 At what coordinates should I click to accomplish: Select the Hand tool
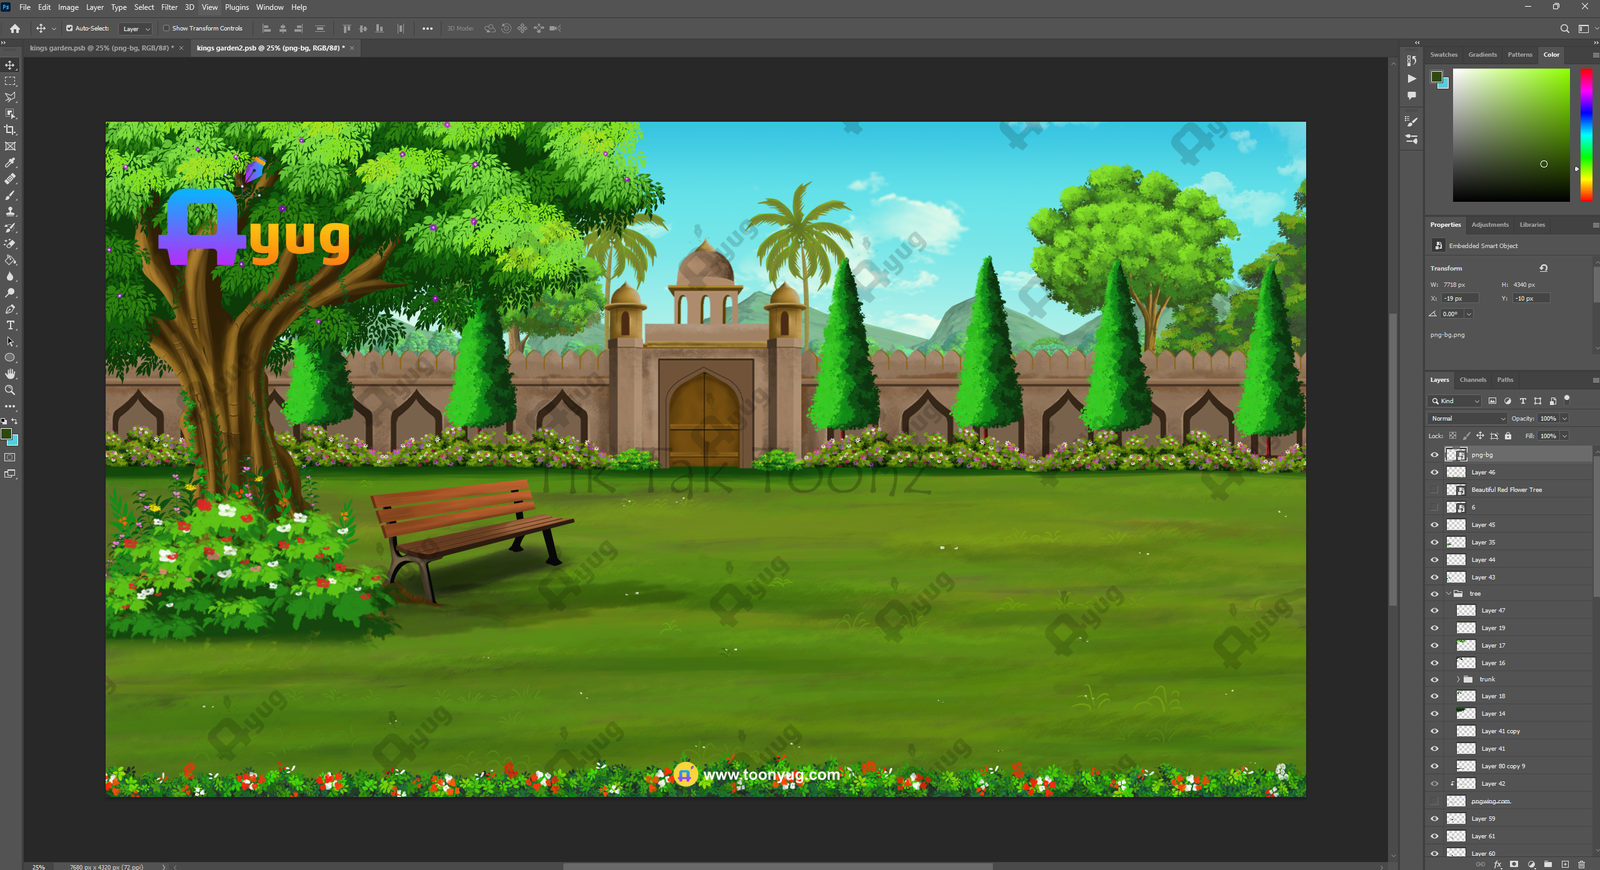(x=10, y=374)
